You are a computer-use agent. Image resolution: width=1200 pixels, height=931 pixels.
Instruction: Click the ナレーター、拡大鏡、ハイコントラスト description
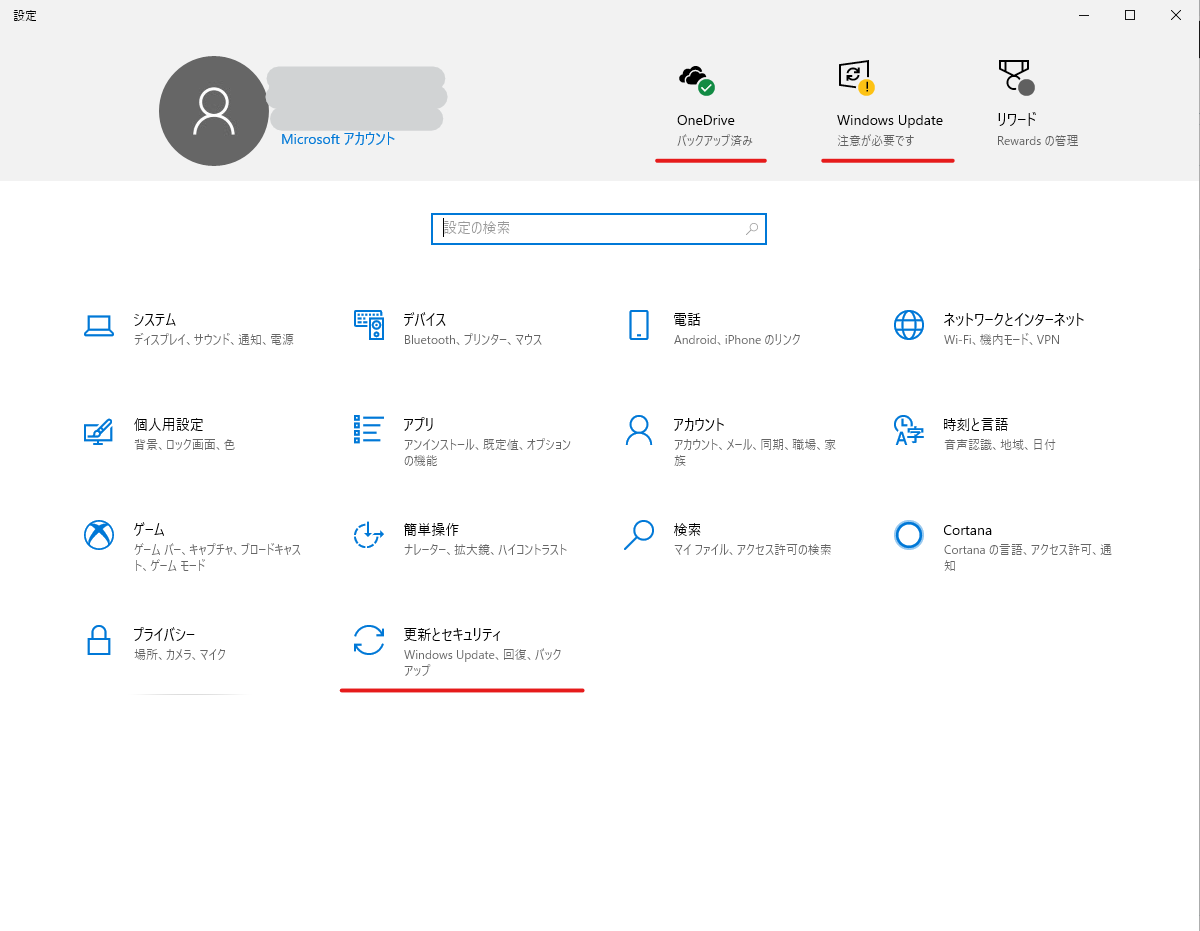point(486,550)
